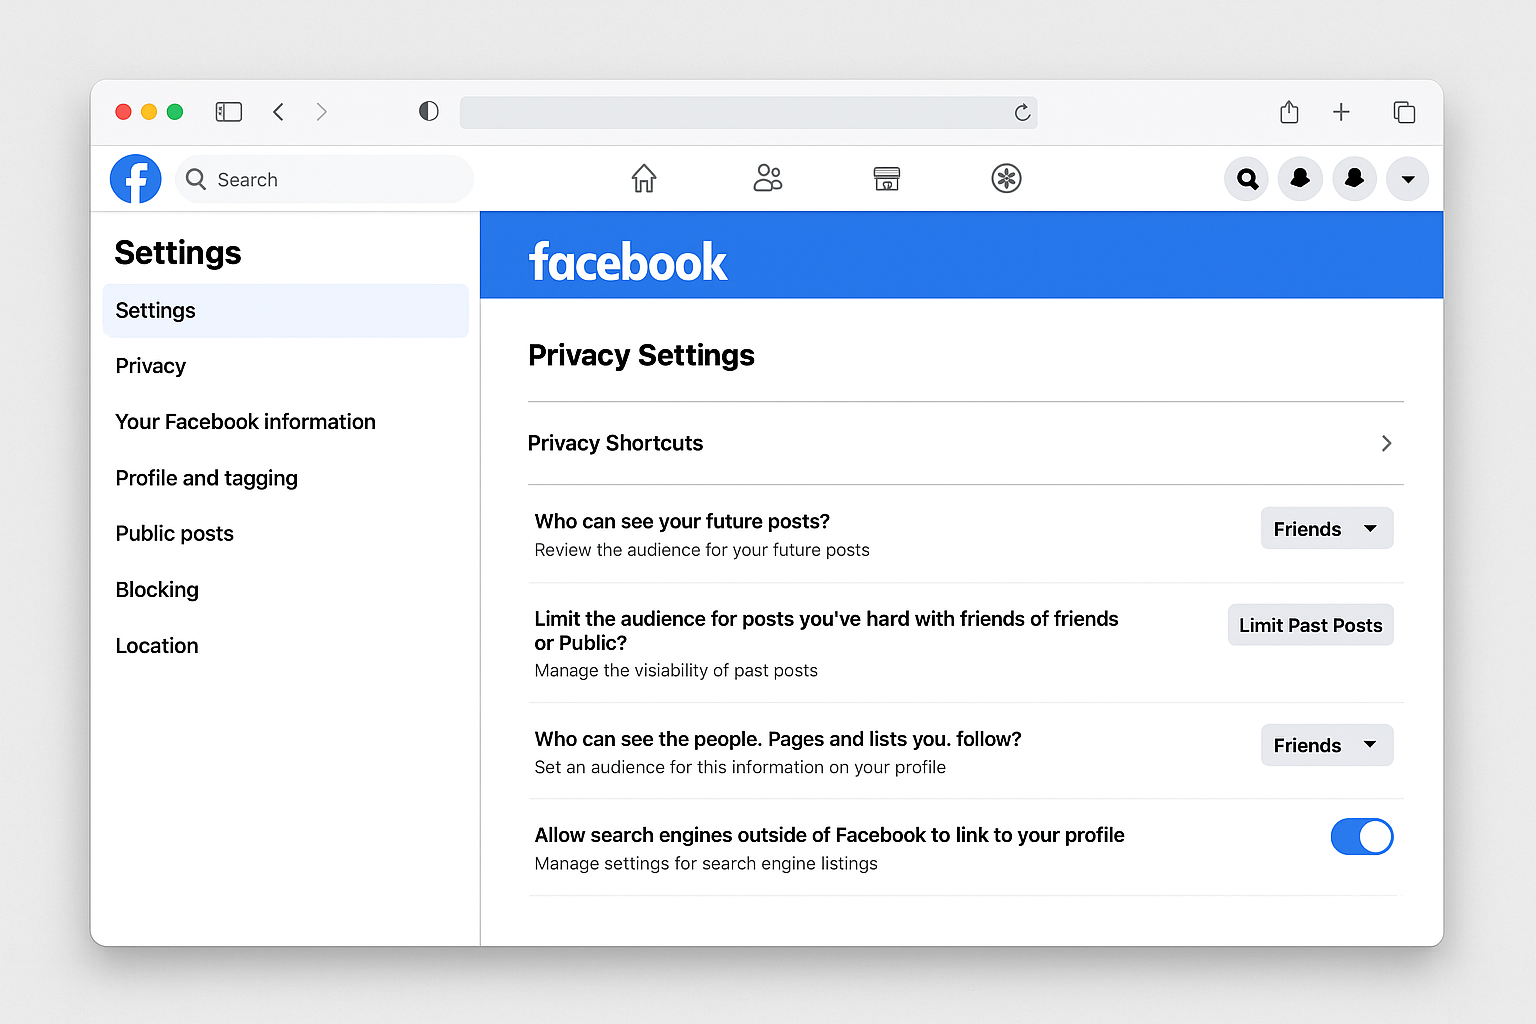Click the gaming icon in the navigation bar
This screenshot has height=1024, width=1536.
[1006, 178]
